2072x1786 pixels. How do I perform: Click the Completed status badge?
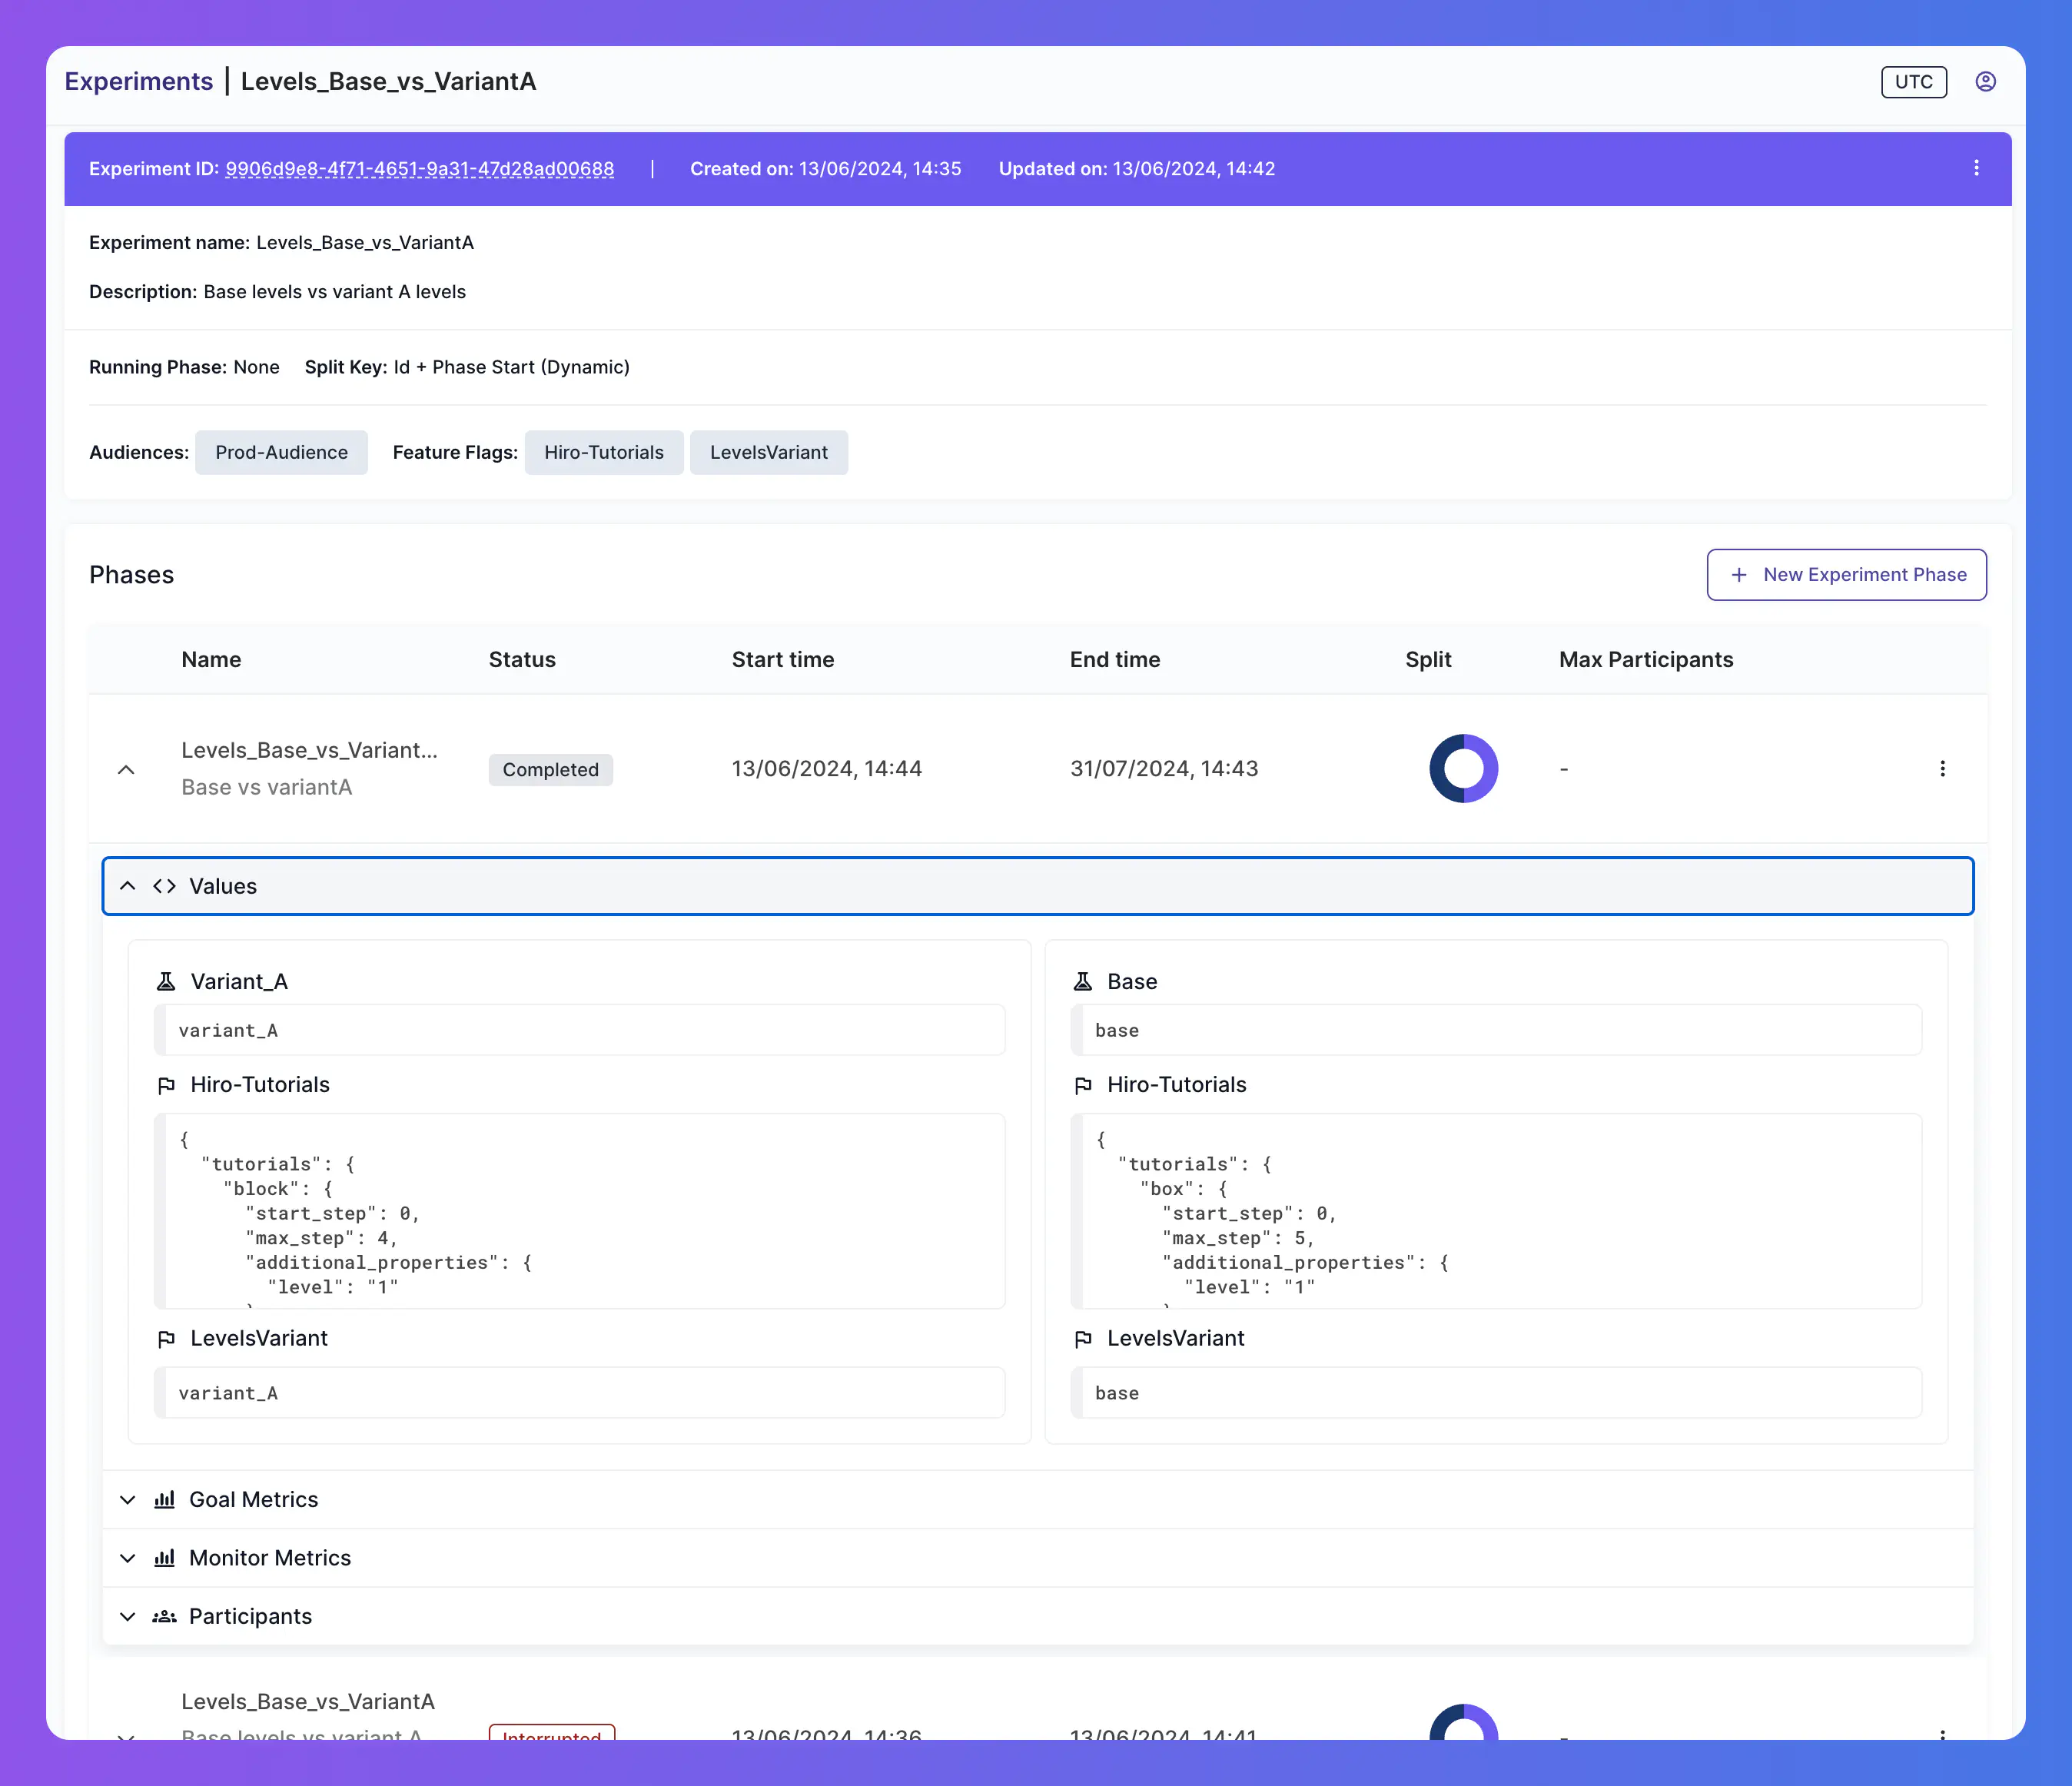(x=551, y=770)
